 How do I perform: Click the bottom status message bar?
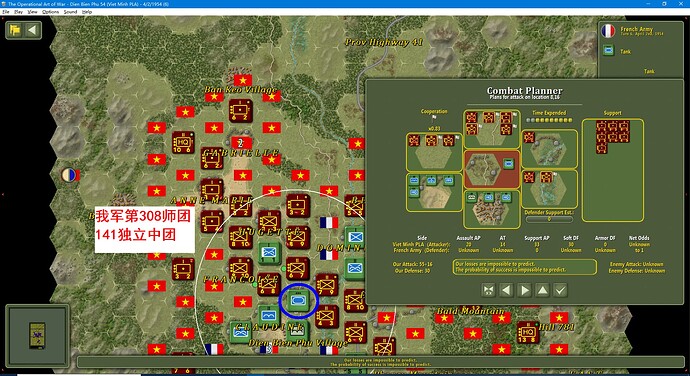[380, 362]
